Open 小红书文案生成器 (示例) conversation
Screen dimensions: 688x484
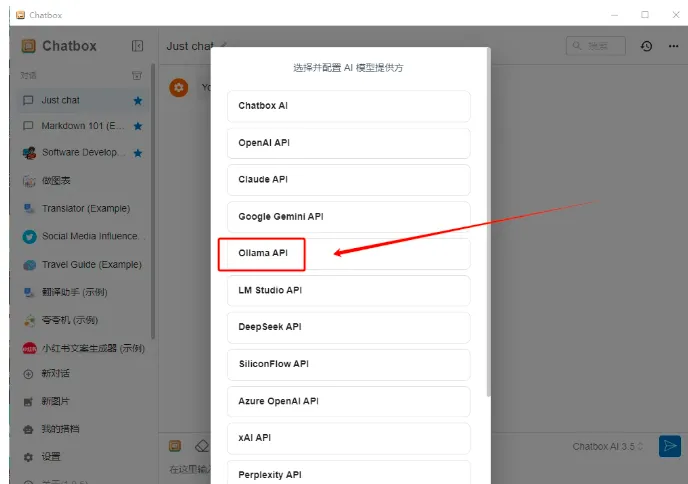point(83,348)
